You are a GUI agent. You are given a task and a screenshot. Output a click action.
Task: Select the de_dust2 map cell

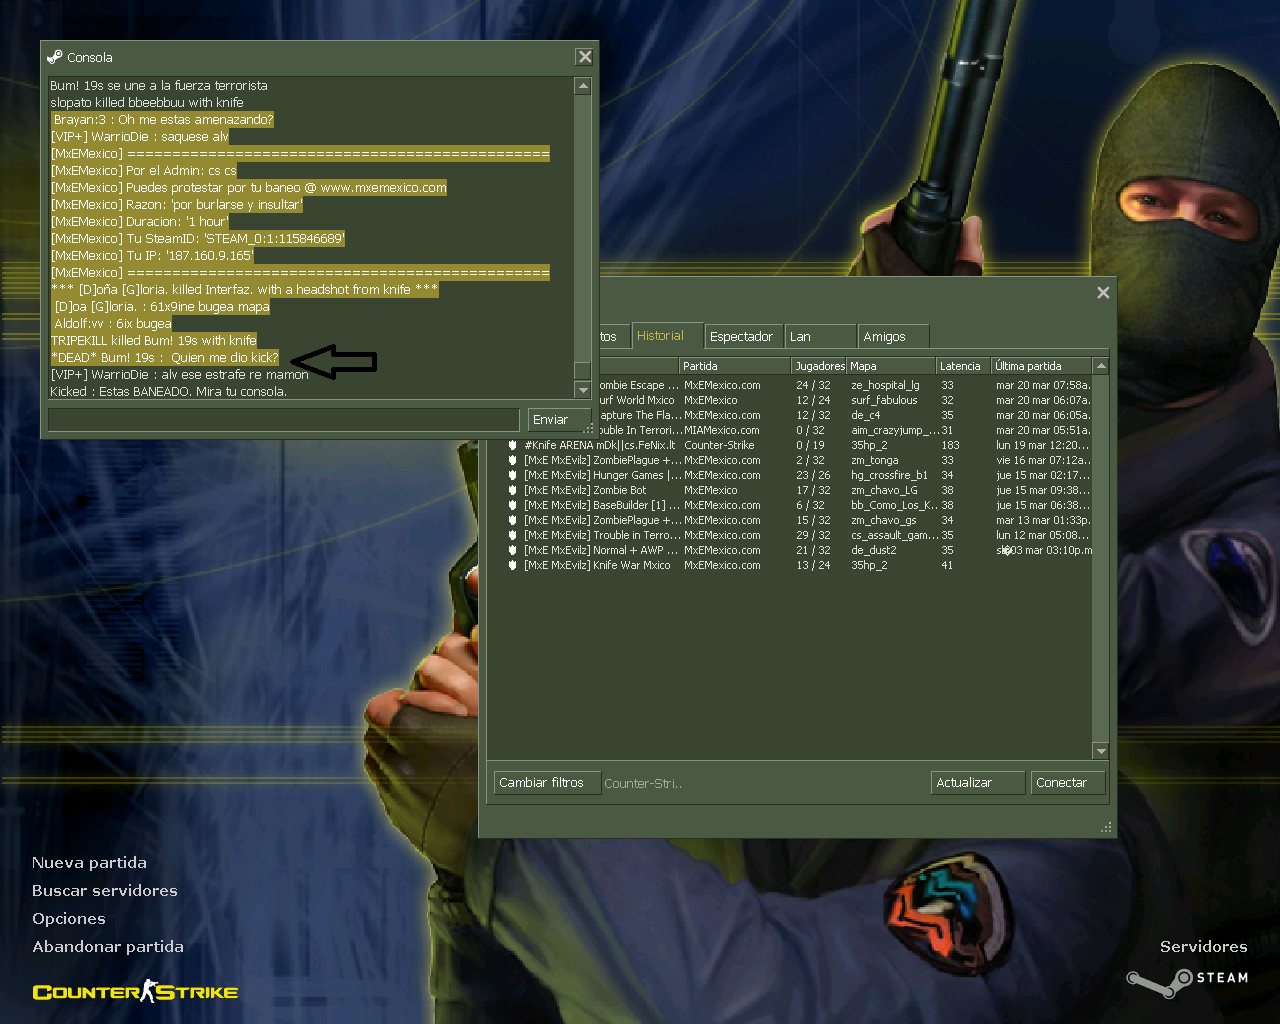coord(874,550)
